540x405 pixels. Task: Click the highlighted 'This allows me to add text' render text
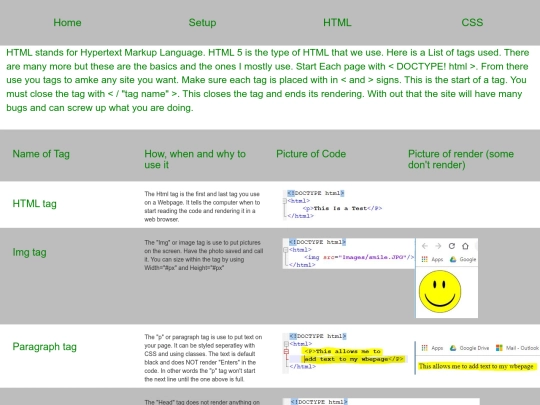tap(477, 366)
